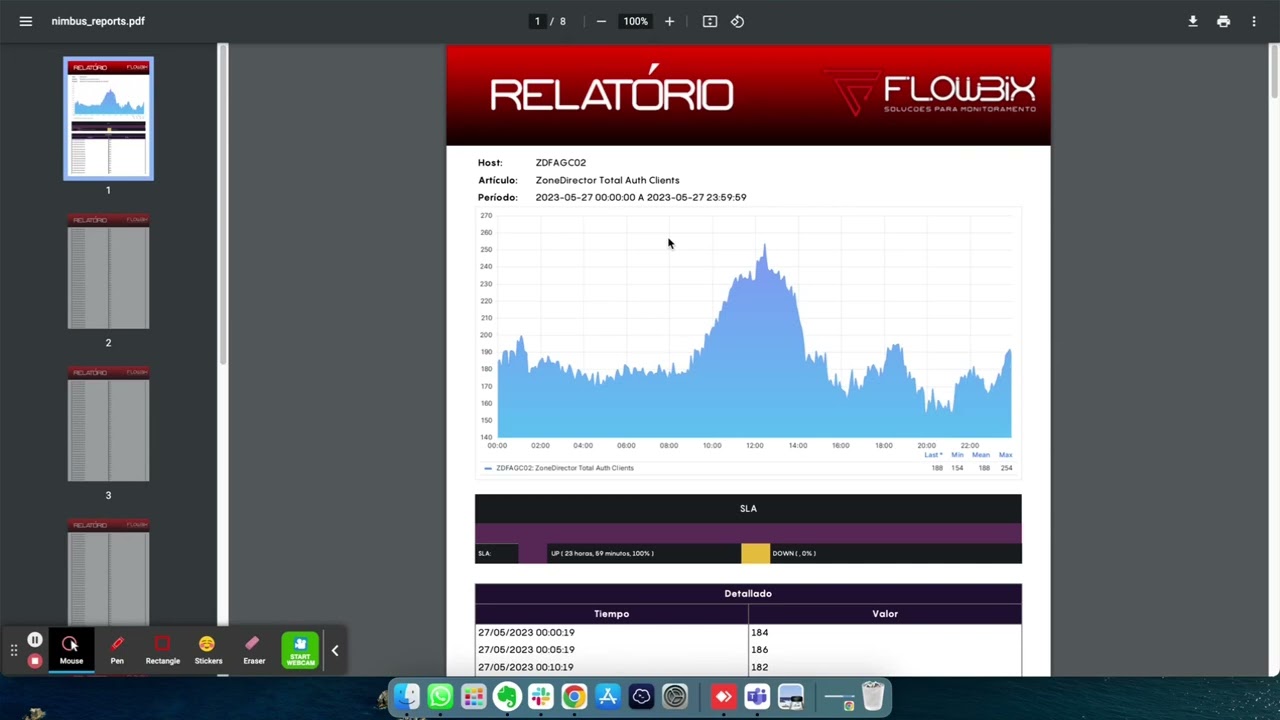Open the PDF viewer sidebar menu

pyautogui.click(x=26, y=21)
